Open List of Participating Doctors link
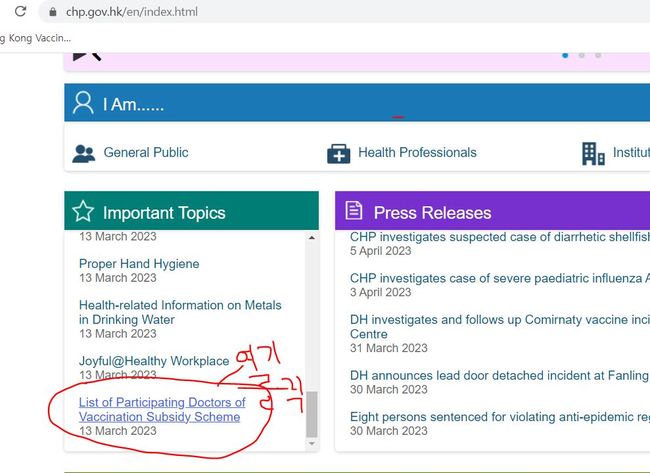 click(x=161, y=409)
